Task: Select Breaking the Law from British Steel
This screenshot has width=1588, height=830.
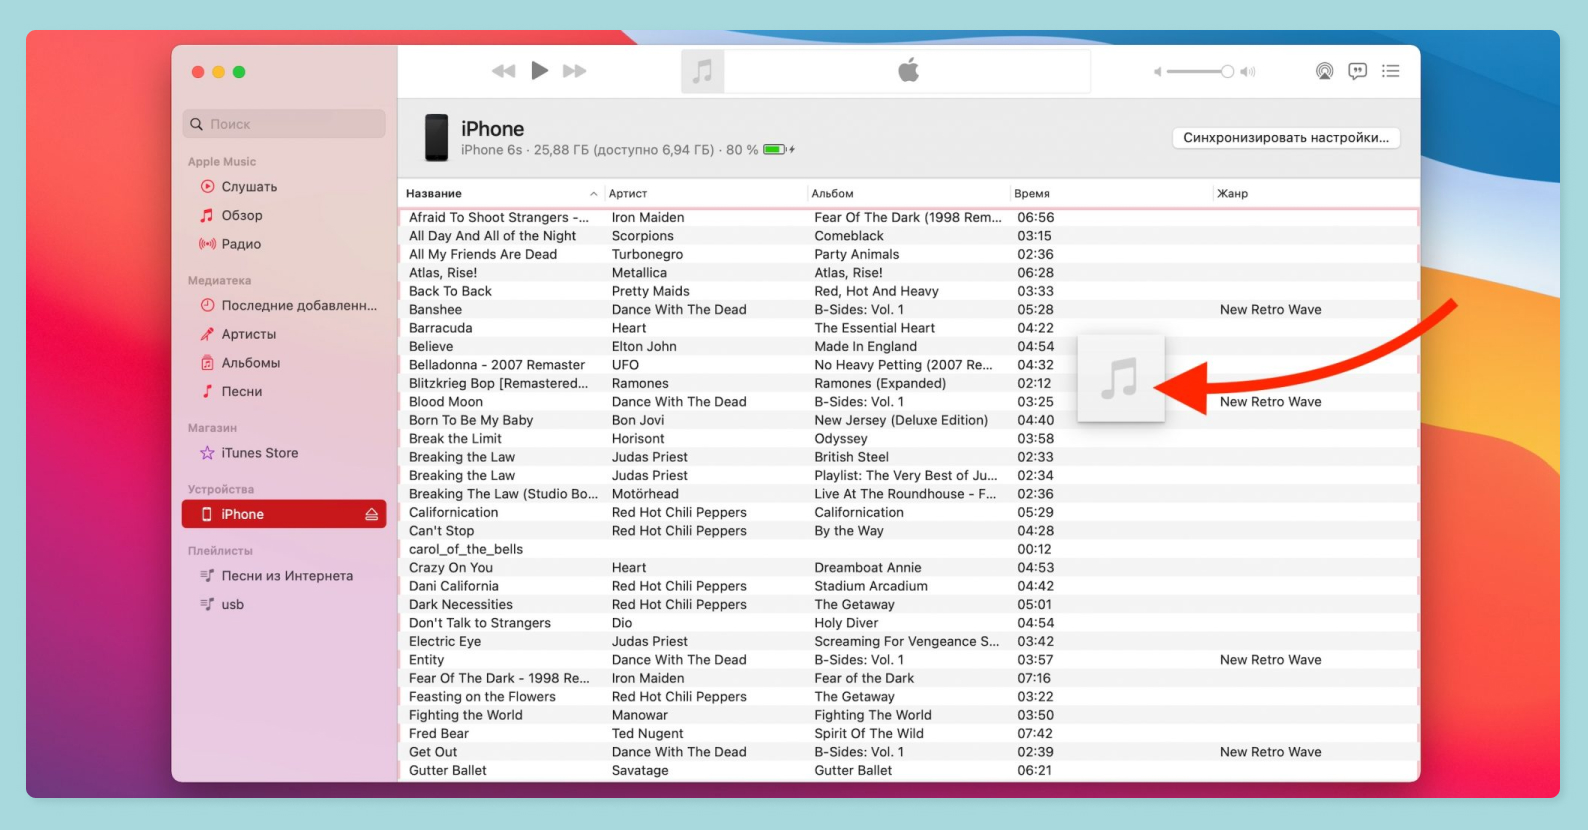Action: click(x=462, y=457)
